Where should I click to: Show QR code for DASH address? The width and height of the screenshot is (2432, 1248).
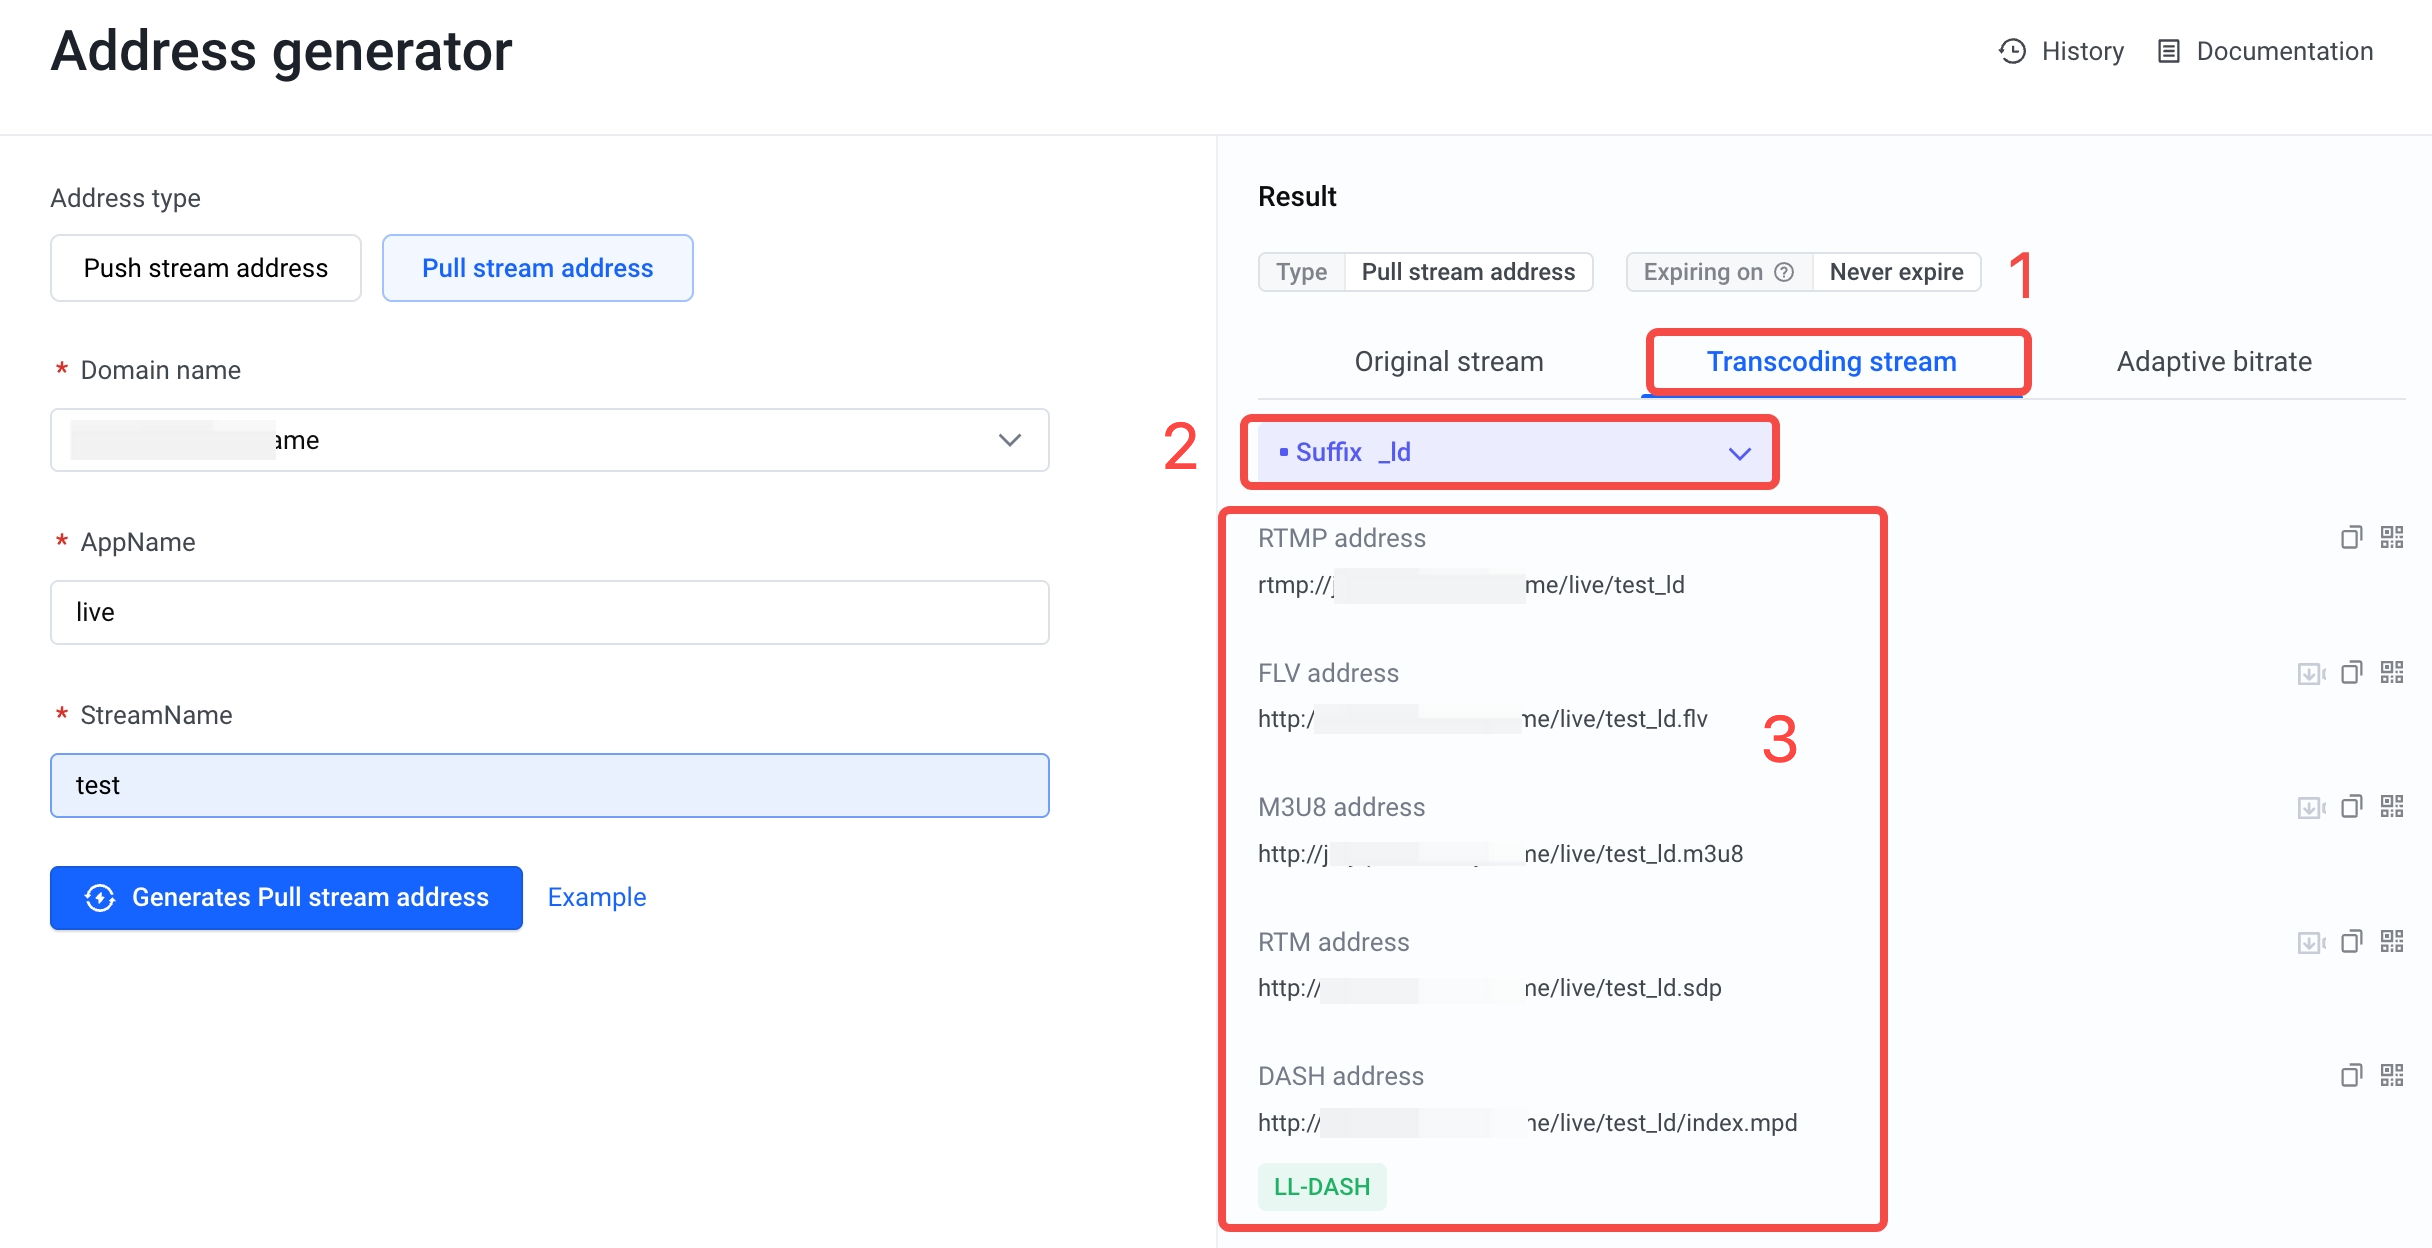coord(2392,1076)
